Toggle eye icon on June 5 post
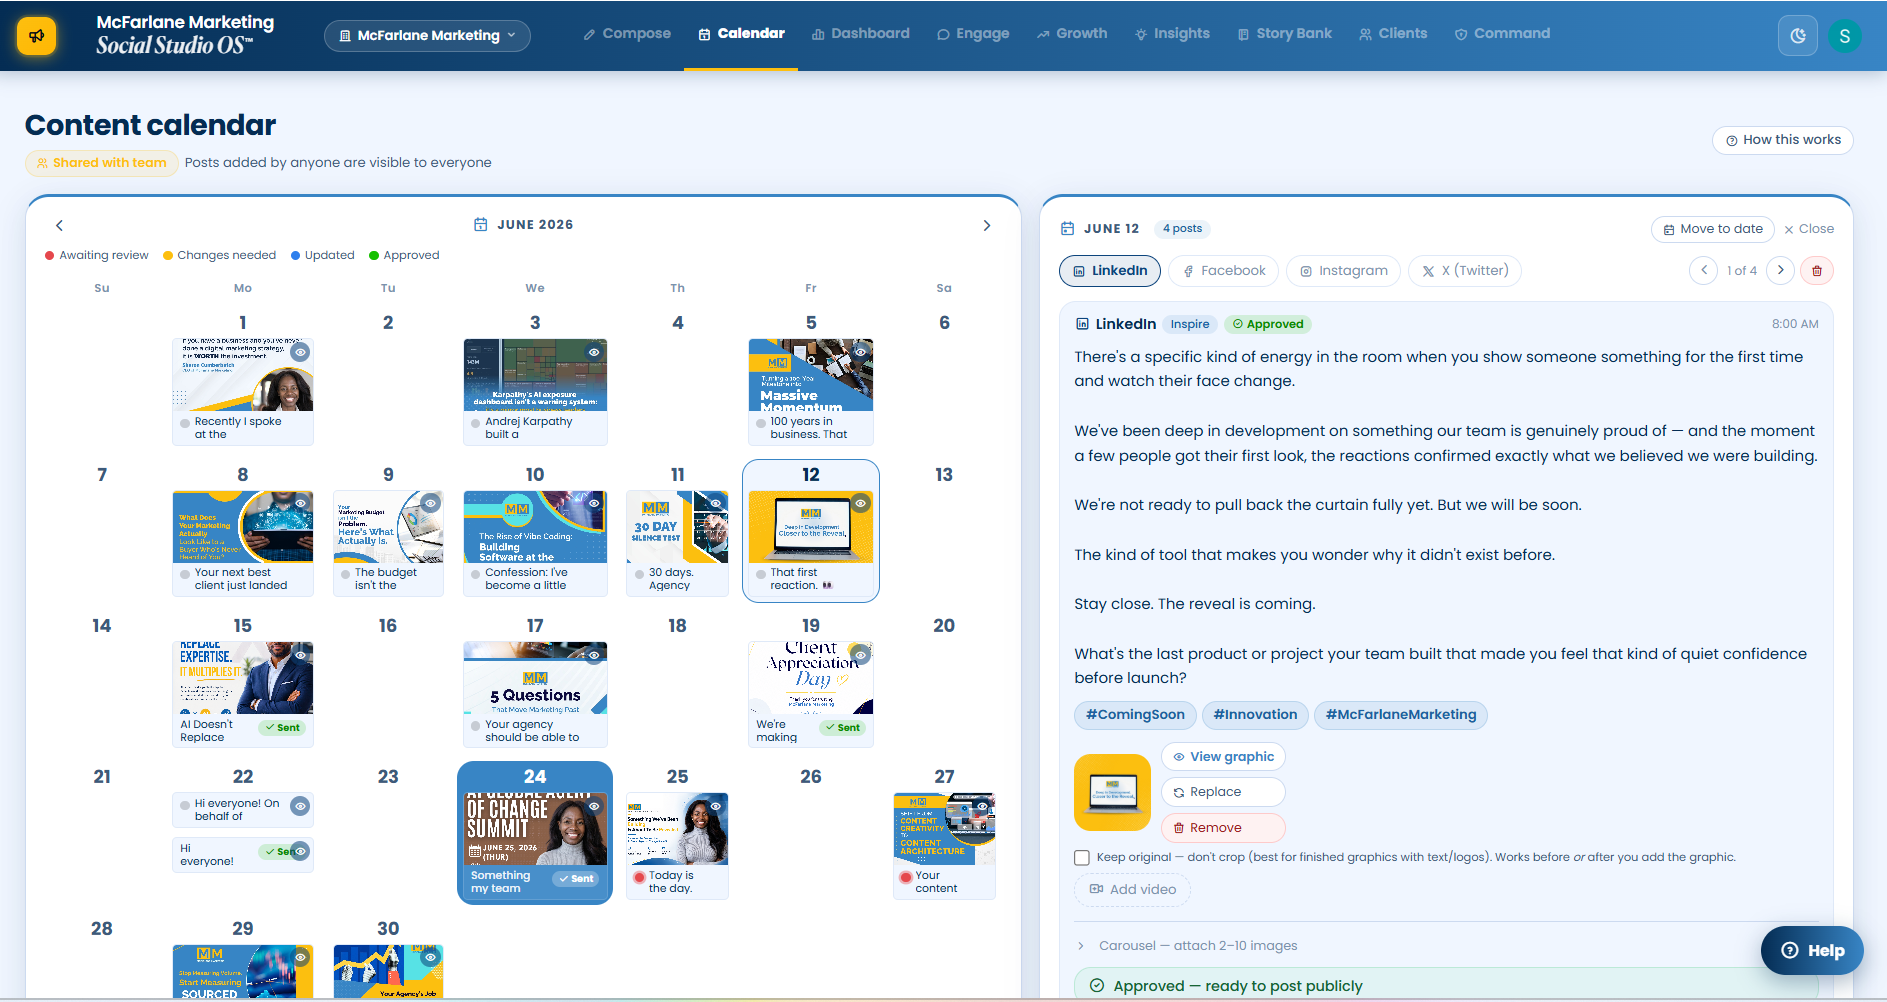Image resolution: width=1887 pixels, height=1002 pixels. pyautogui.click(x=860, y=352)
